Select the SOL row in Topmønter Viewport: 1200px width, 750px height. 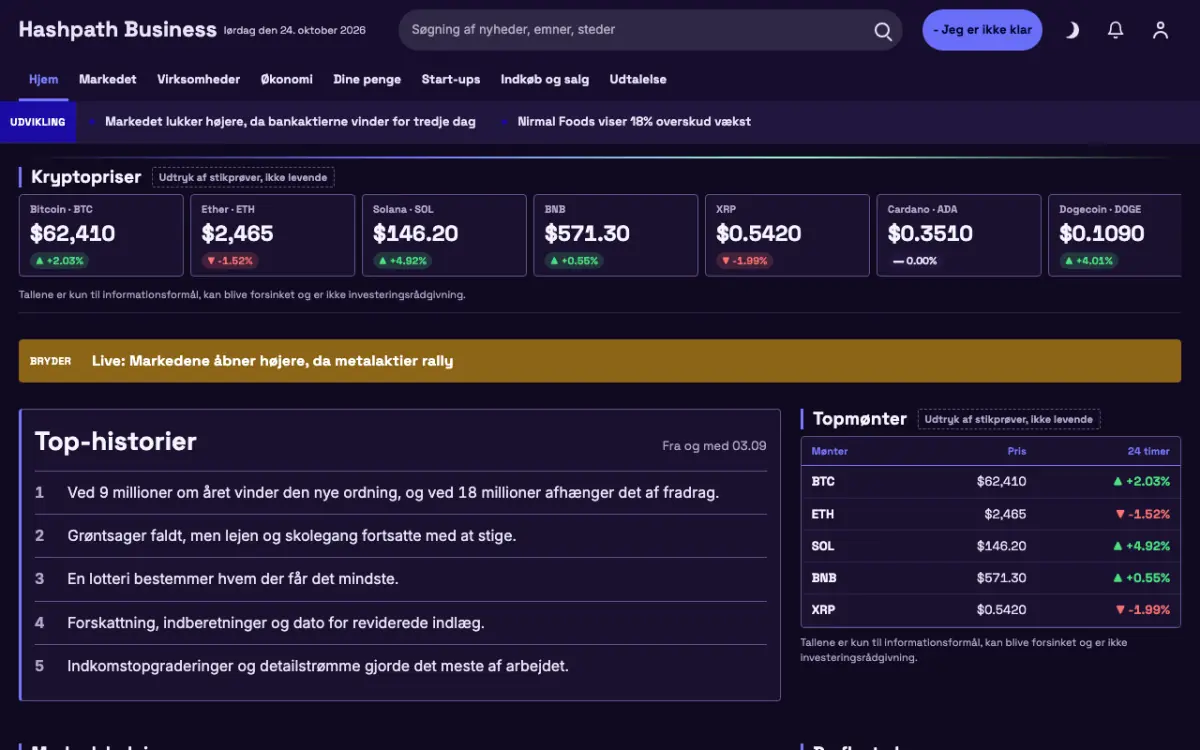point(991,546)
